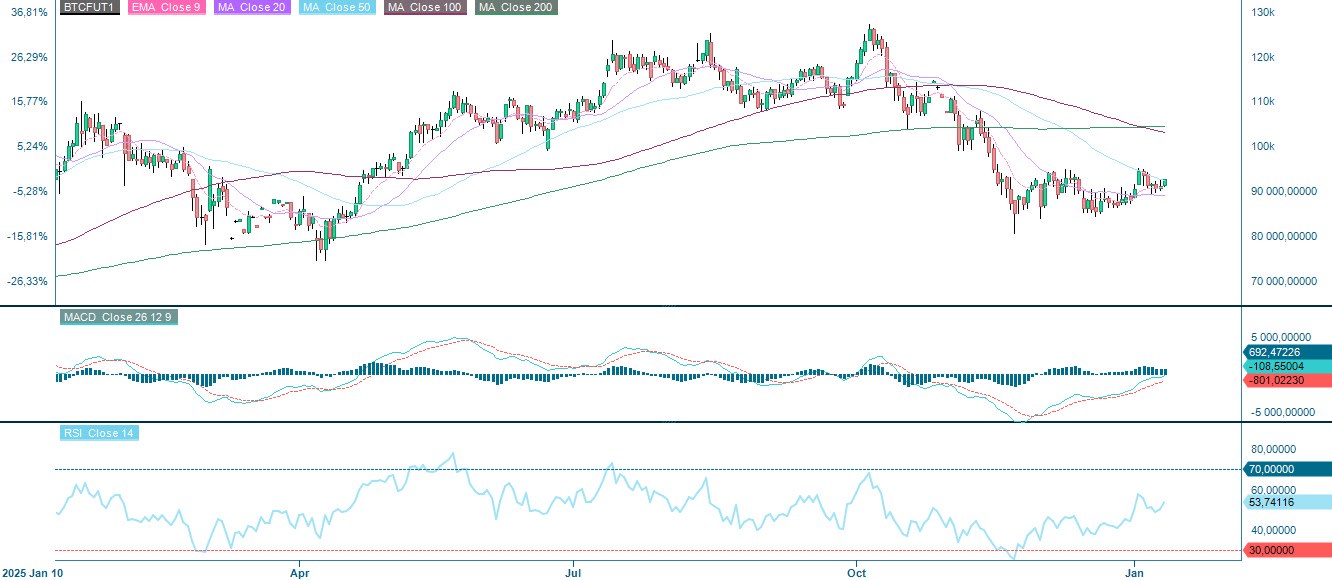Click the 692,47226 MACD histogram value tag
The width and height of the screenshot is (1332, 580).
click(x=1287, y=352)
